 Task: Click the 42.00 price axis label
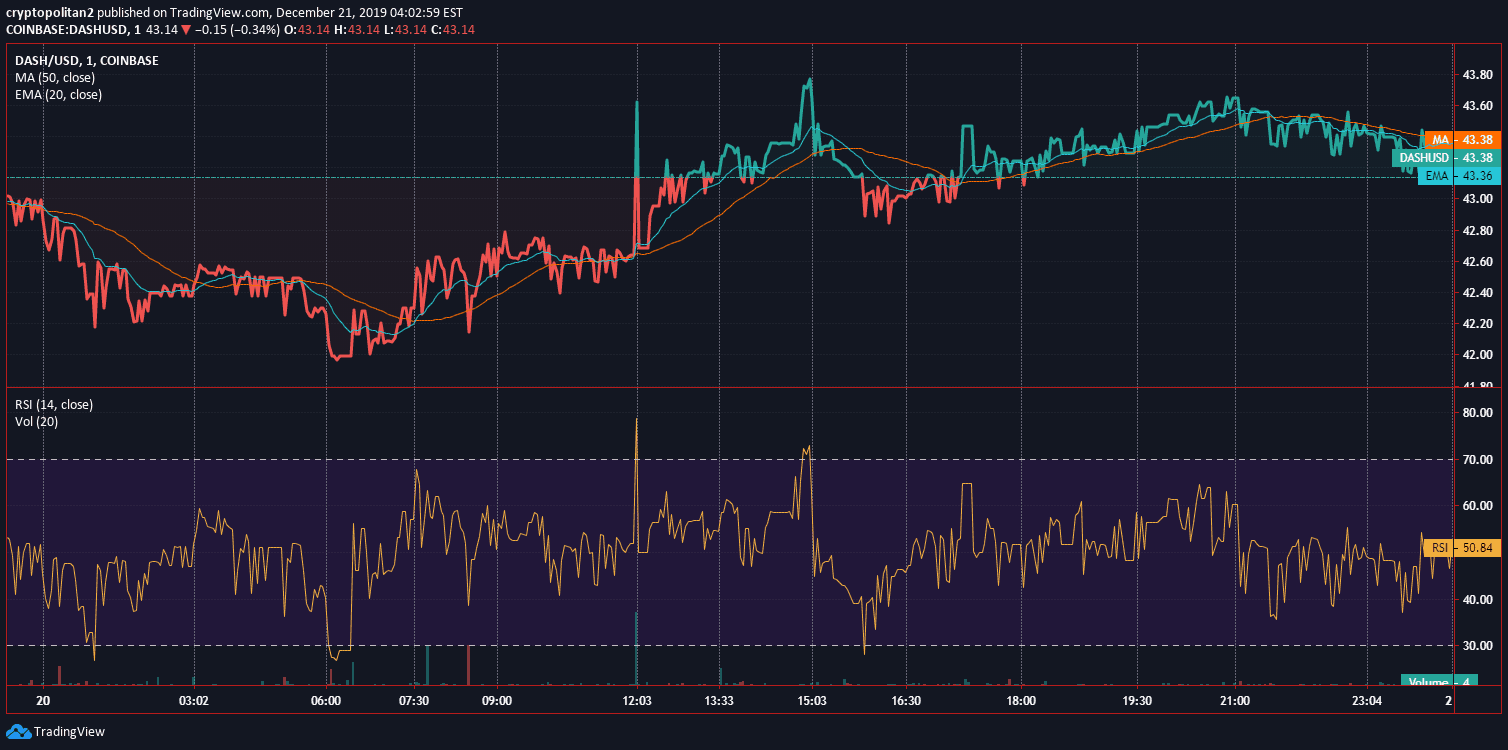pos(1478,355)
